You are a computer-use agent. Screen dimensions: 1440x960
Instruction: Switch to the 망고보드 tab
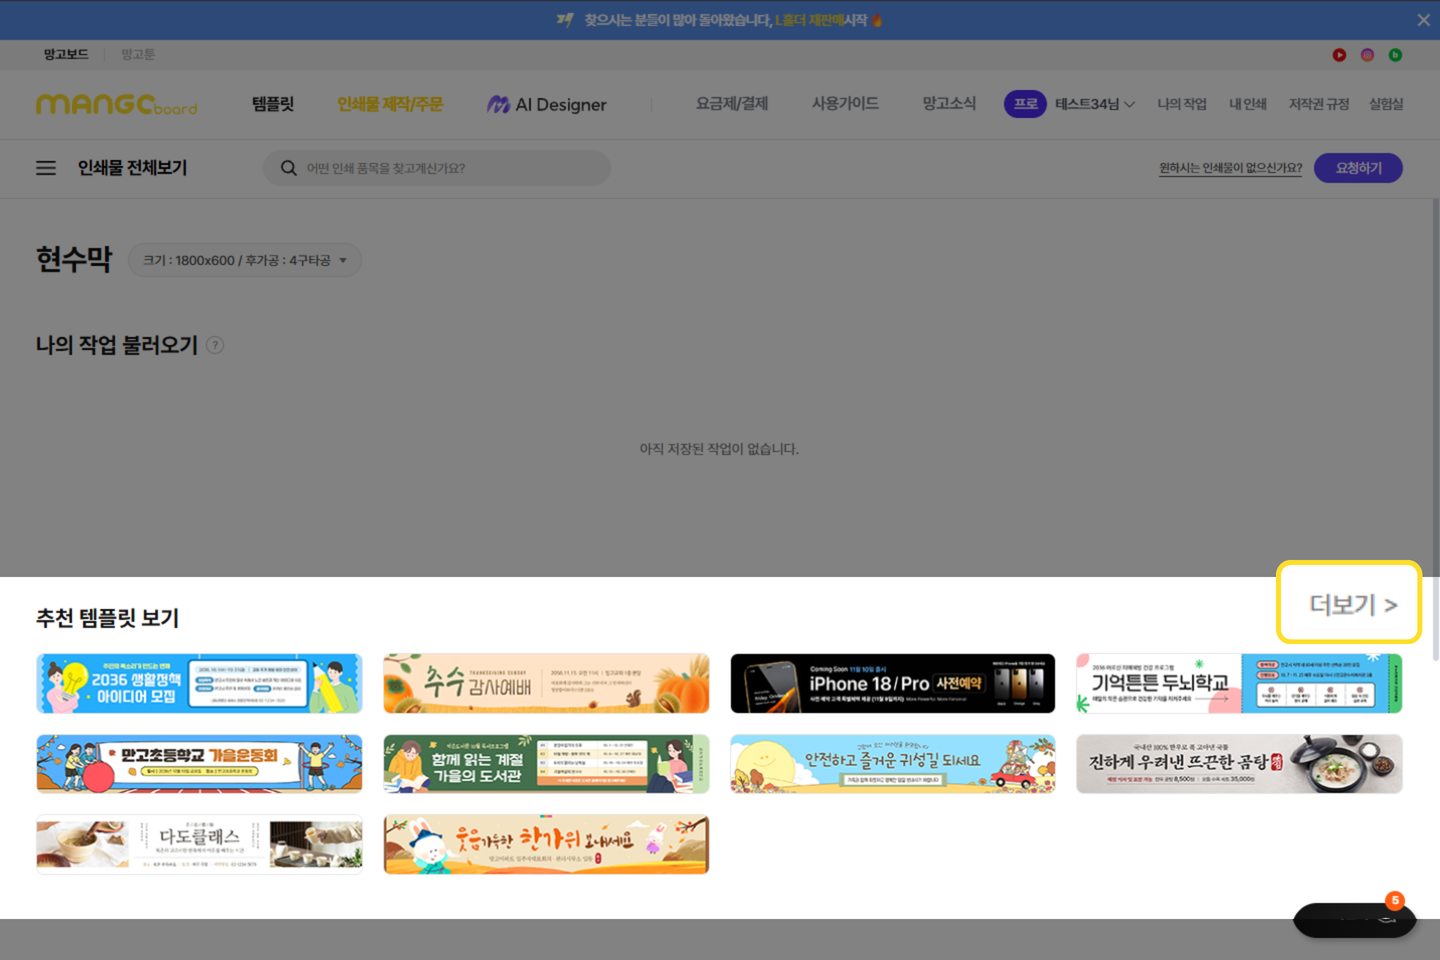point(66,54)
